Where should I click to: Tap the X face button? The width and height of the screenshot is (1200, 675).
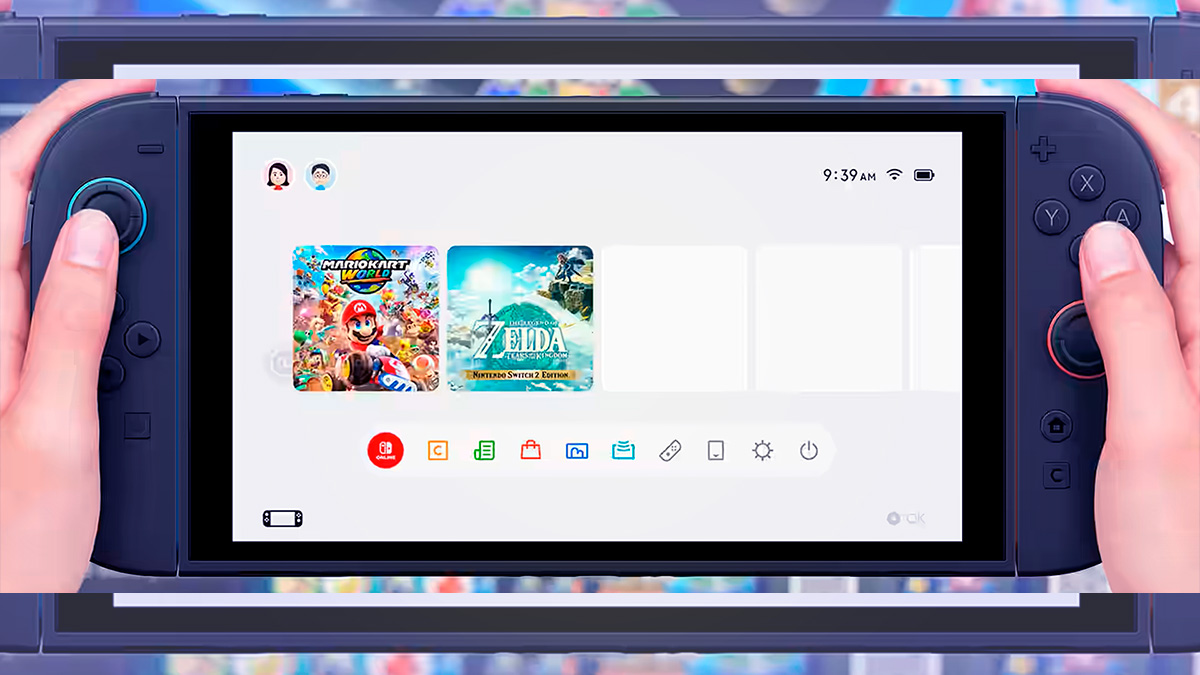(1087, 183)
